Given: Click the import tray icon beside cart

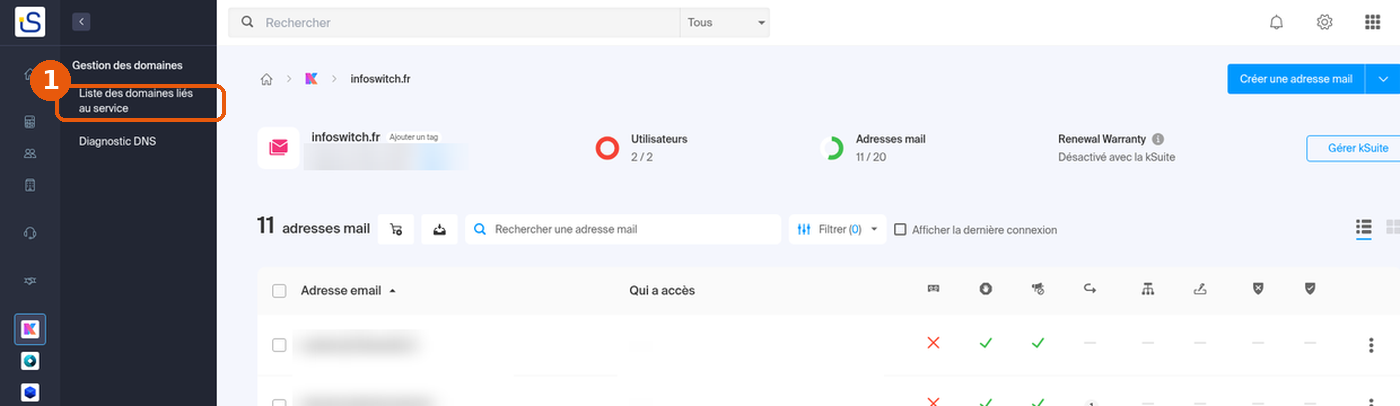Looking at the screenshot, I should click(x=440, y=229).
